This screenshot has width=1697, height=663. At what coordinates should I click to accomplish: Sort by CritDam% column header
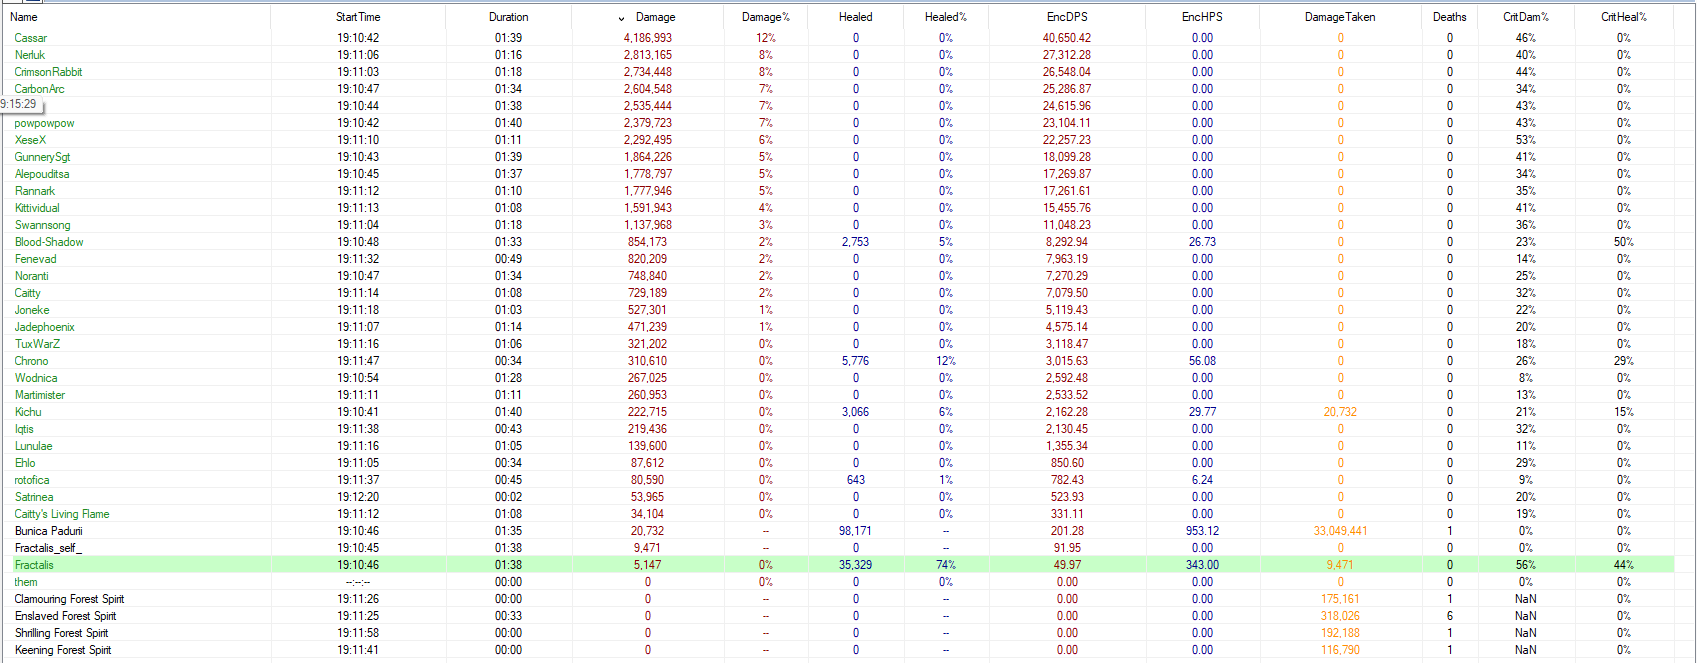point(1525,17)
